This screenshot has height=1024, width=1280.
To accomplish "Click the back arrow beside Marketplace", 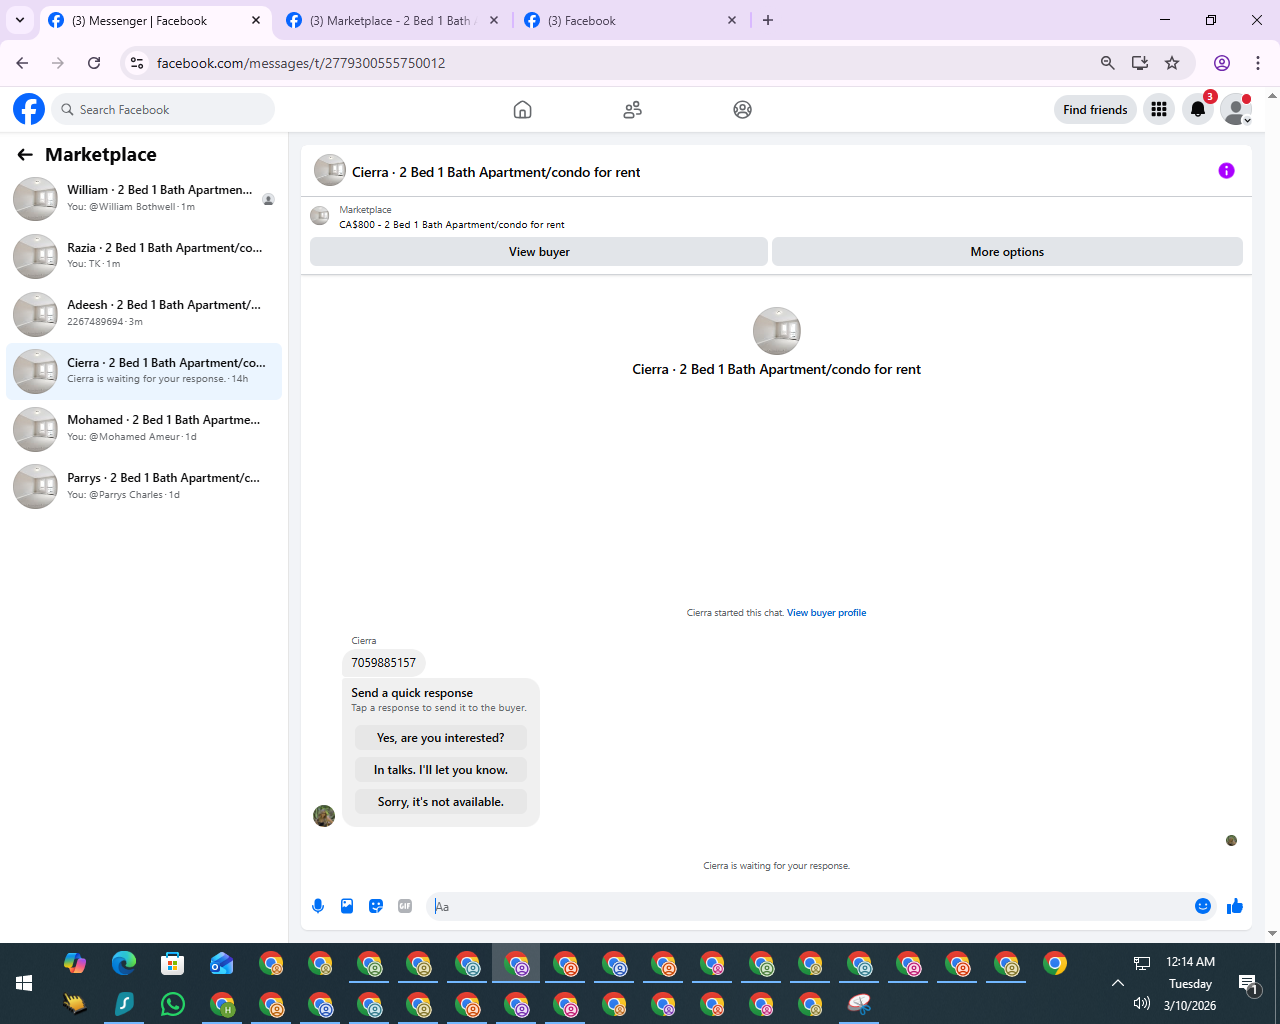I will point(25,155).
